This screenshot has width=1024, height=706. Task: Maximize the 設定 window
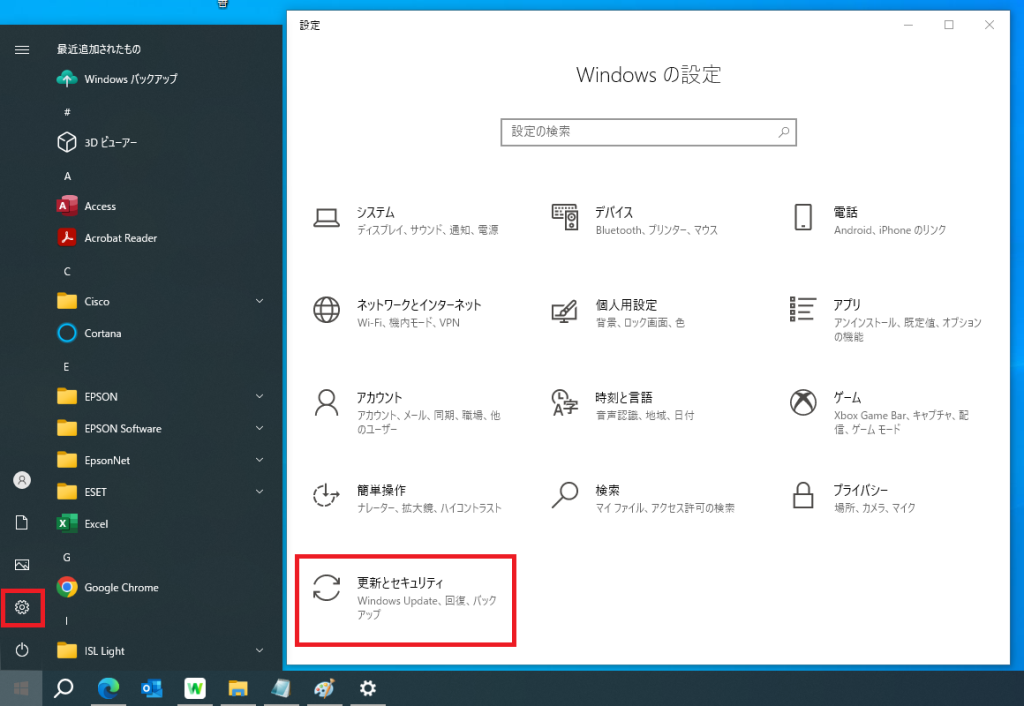[948, 25]
